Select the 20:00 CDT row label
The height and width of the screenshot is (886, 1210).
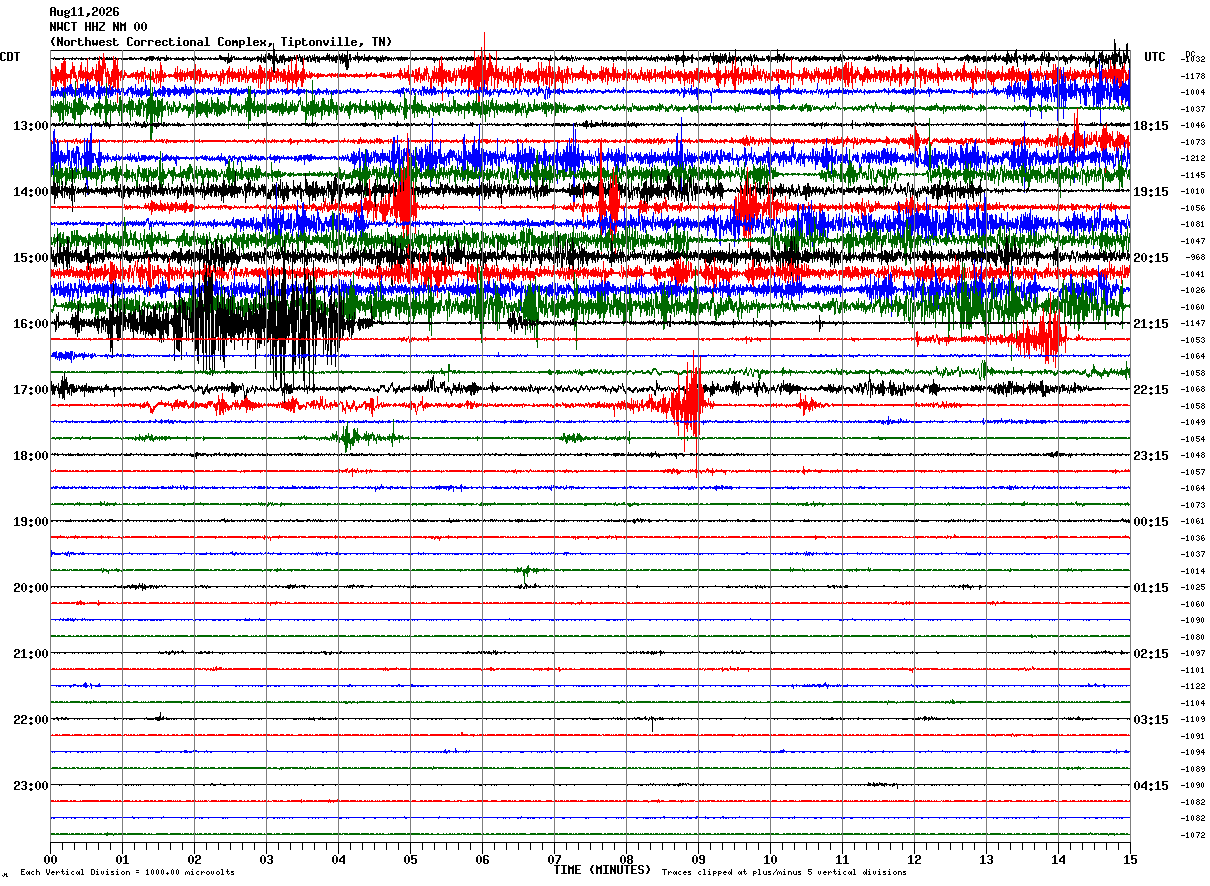tap(31, 588)
